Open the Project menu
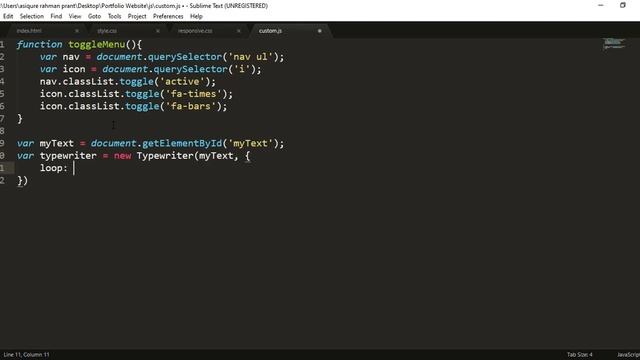Viewport: 640px width, 360px height. [137, 16]
